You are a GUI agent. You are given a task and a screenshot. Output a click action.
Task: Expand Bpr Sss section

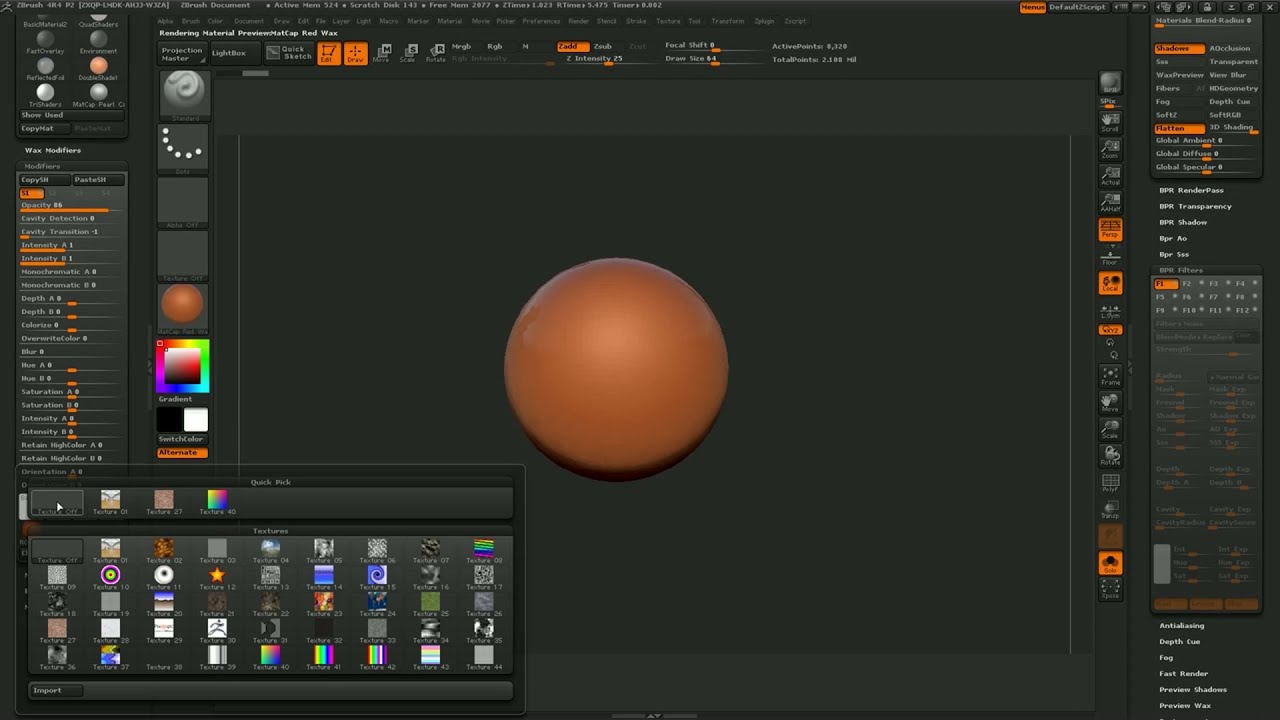click(1174, 254)
